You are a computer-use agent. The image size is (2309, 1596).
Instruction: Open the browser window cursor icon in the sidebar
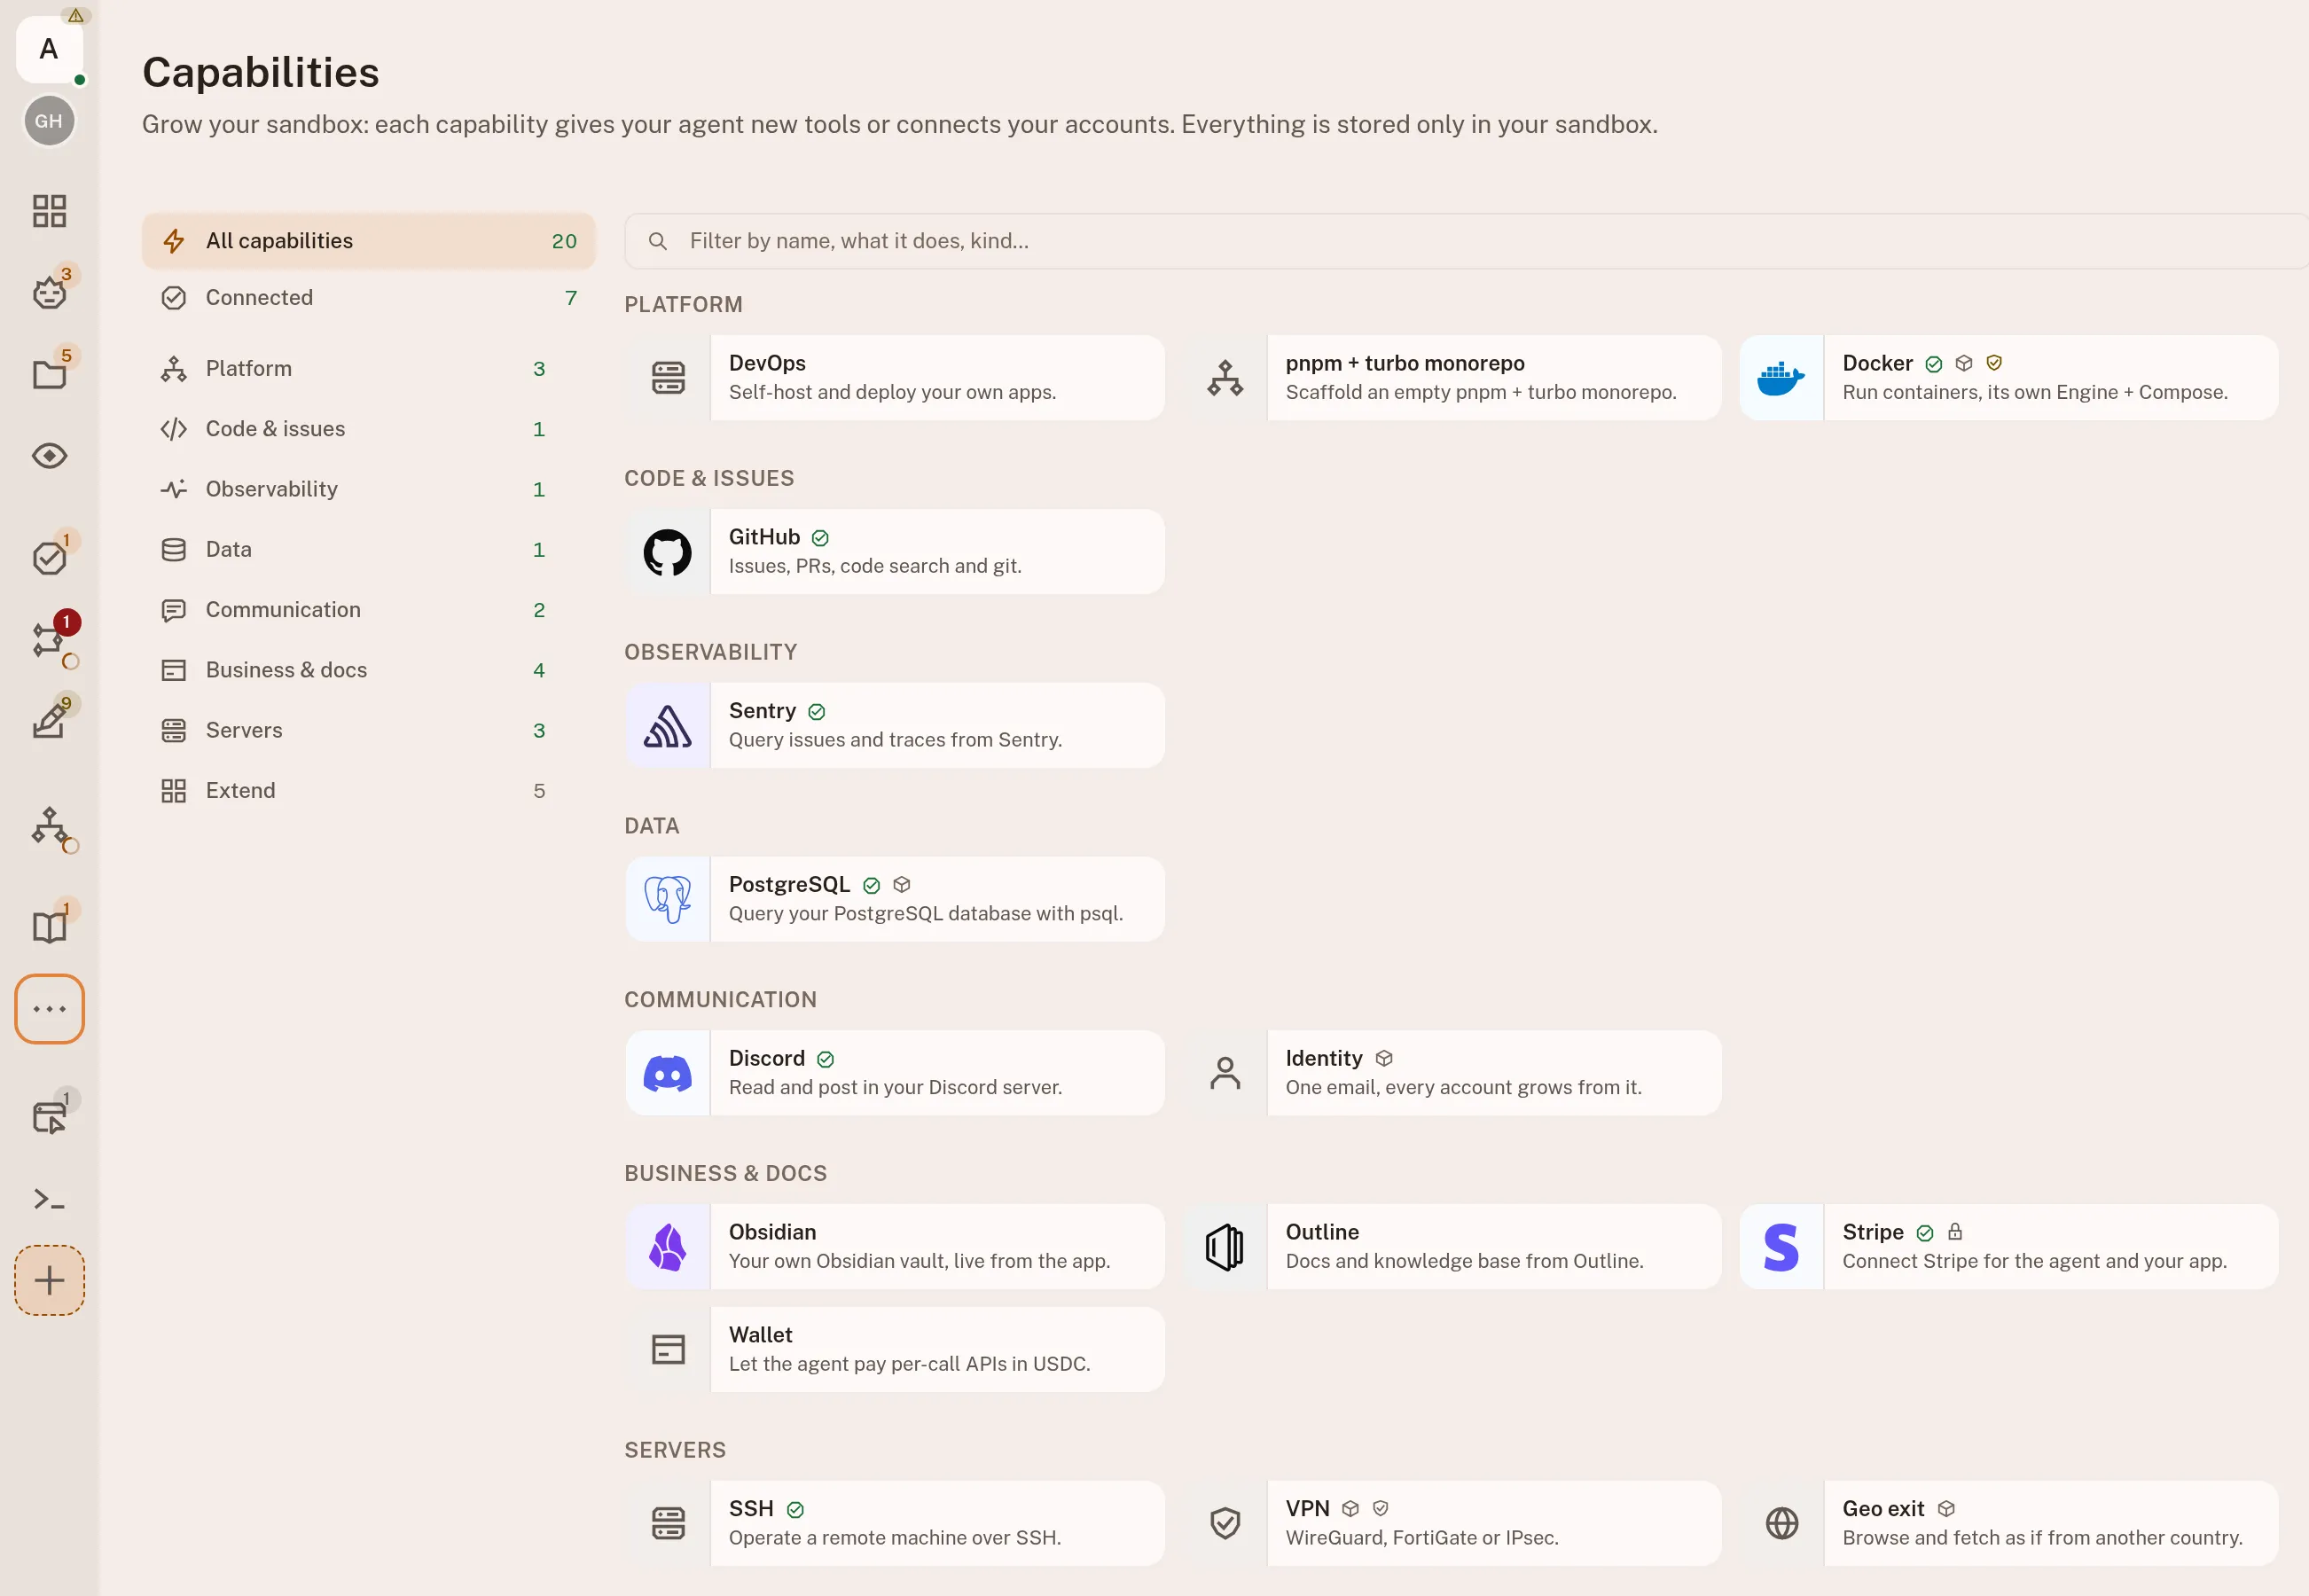click(x=49, y=1116)
